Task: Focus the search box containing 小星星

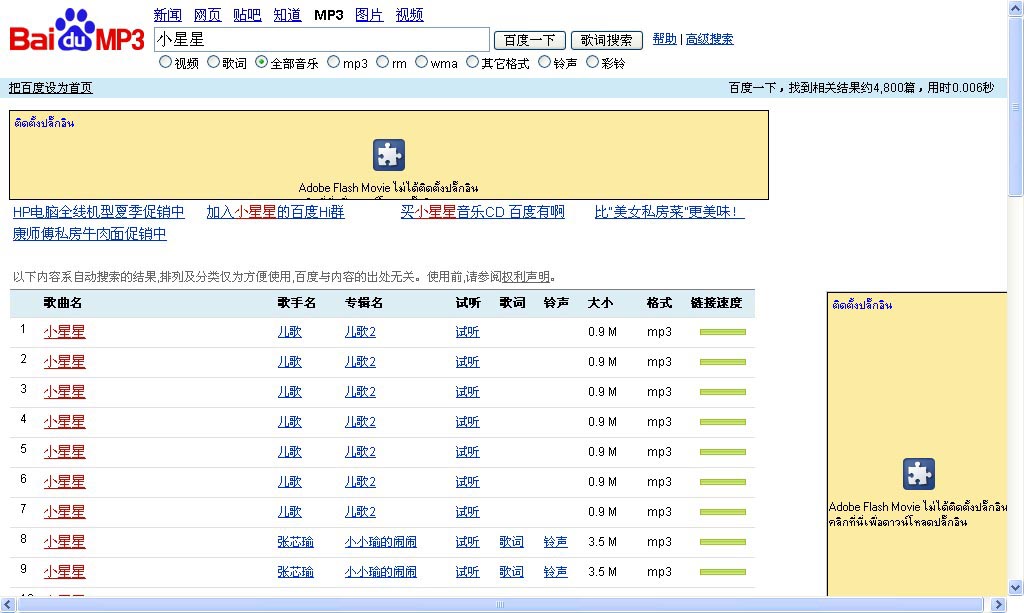Action: (x=322, y=40)
